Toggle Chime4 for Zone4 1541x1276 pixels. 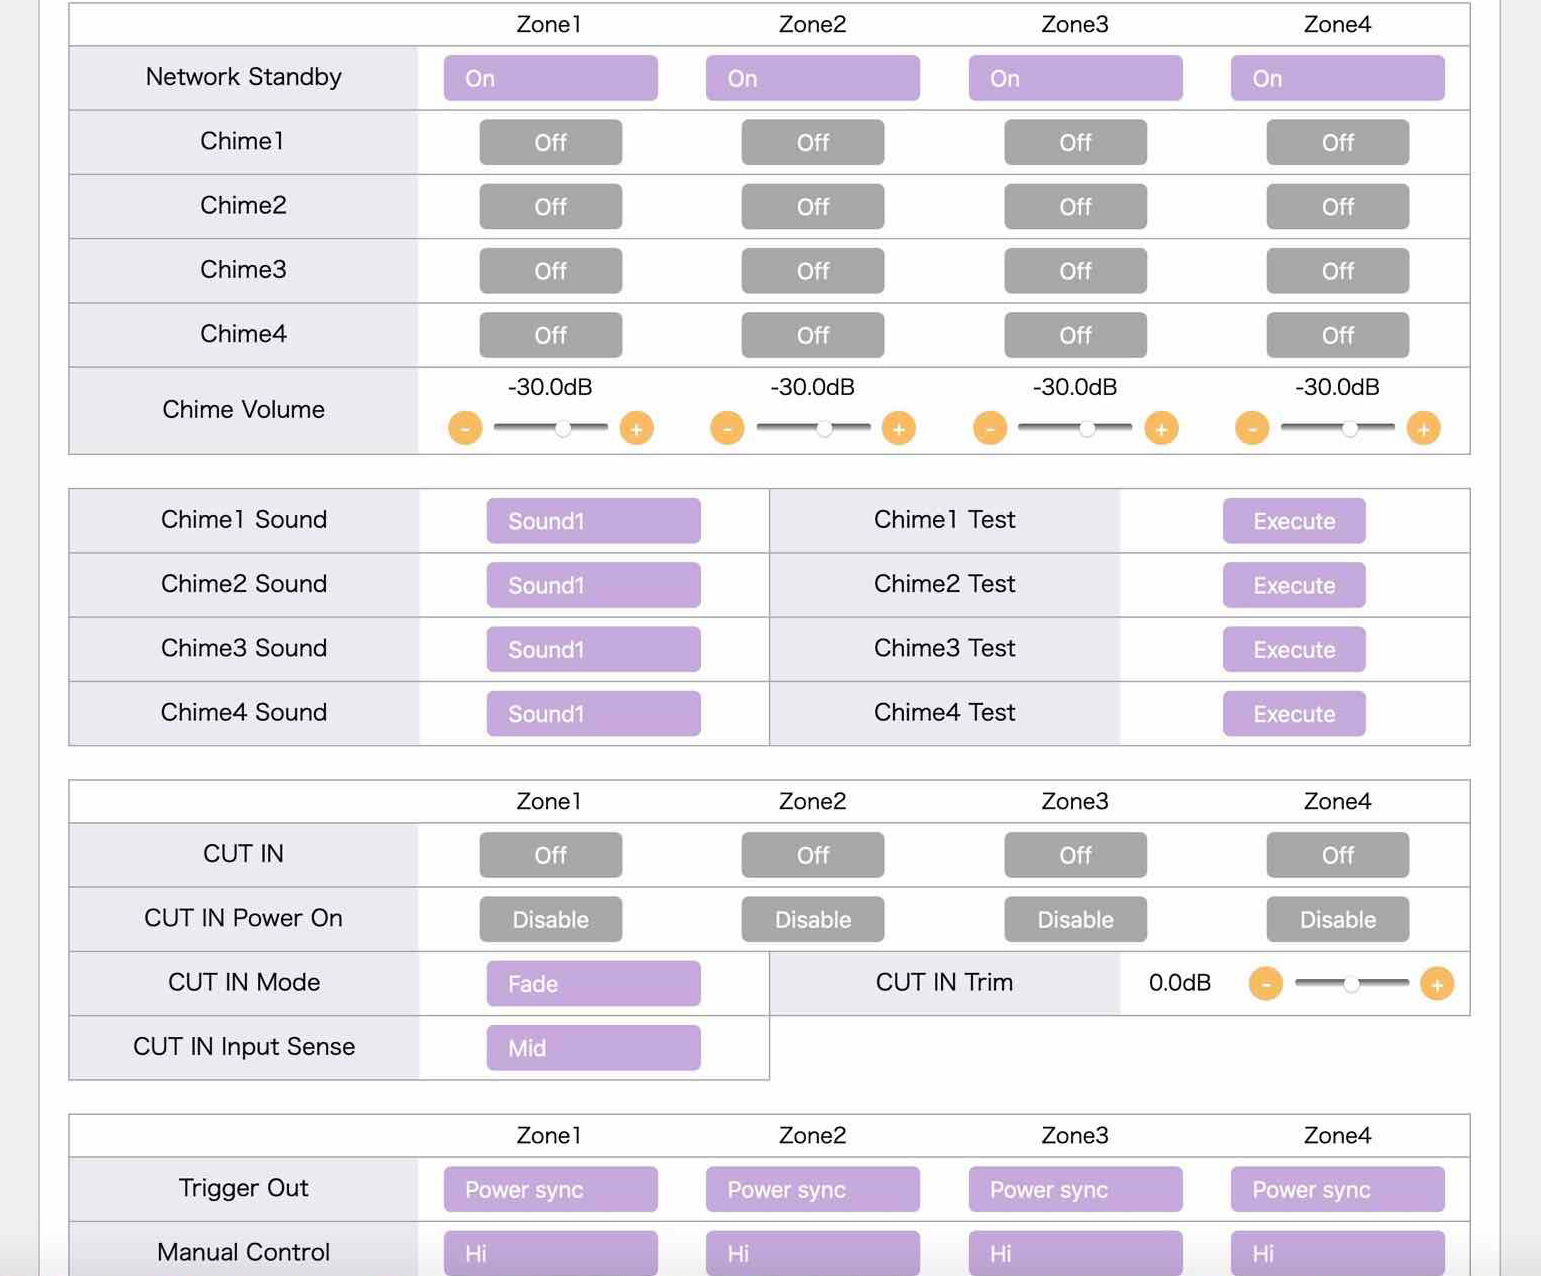(1338, 334)
